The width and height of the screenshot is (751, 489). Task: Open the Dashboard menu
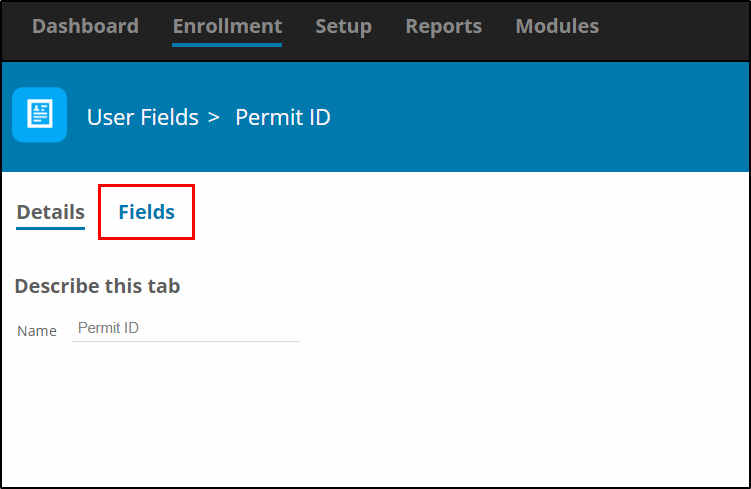(x=85, y=26)
